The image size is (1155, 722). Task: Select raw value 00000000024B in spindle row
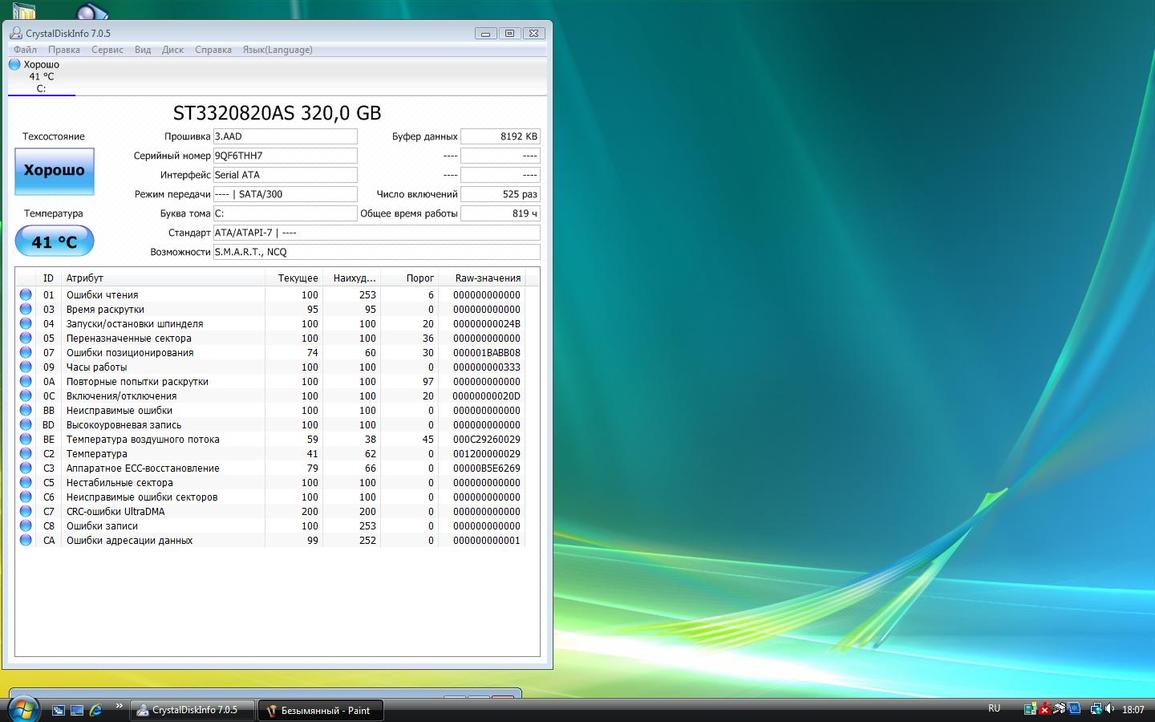486,323
